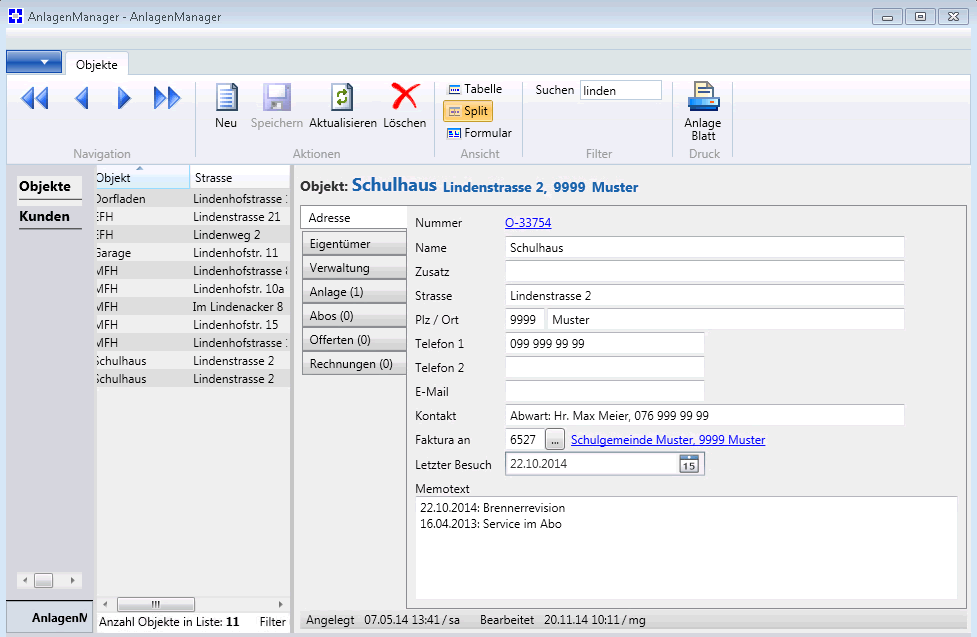Click the ellipsis button beside Faktura an
This screenshot has width=977, height=637.
pos(555,439)
